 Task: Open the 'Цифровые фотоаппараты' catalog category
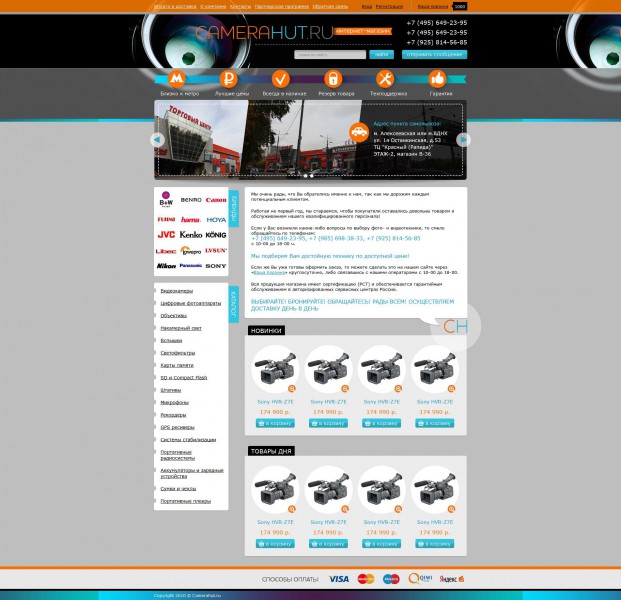coord(190,303)
